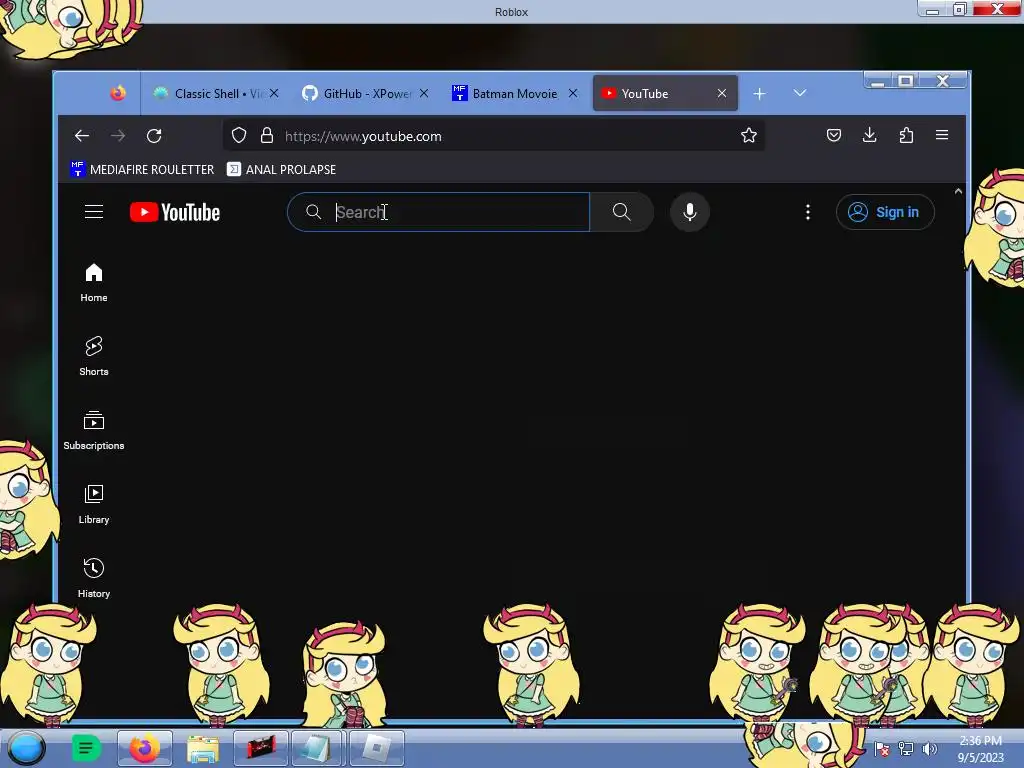Go back with Firefox back arrow
The image size is (1024, 768).
82,136
